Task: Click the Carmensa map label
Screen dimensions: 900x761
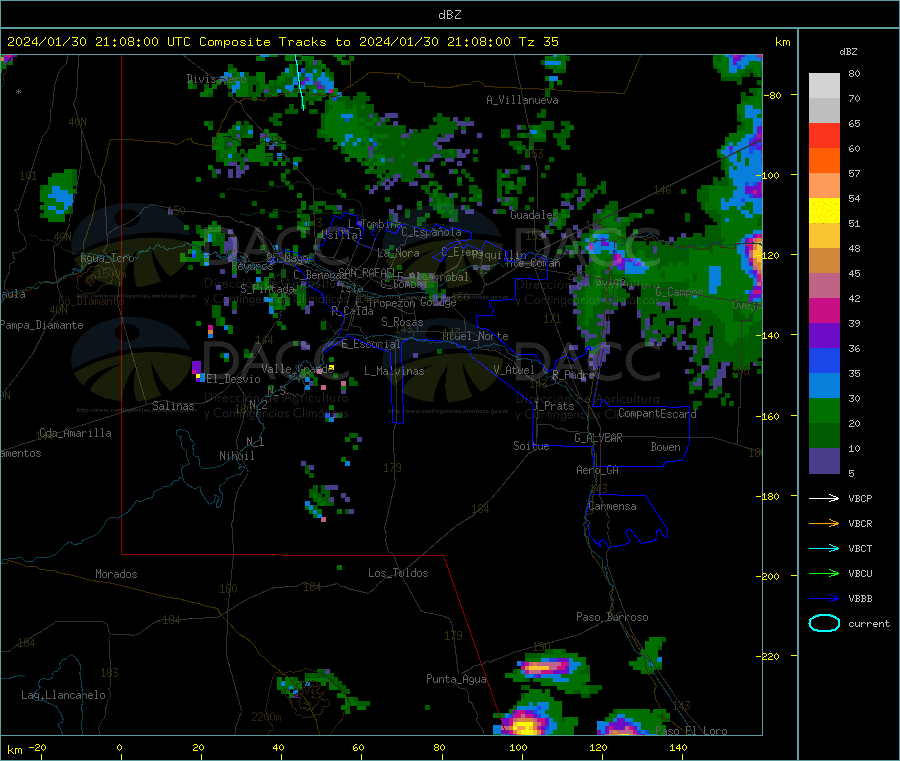Action: 612,506
